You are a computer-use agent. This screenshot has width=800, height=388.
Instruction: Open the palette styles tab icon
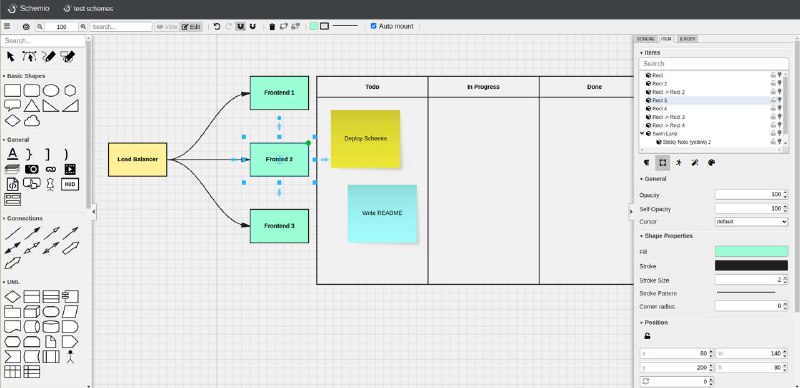tap(711, 163)
